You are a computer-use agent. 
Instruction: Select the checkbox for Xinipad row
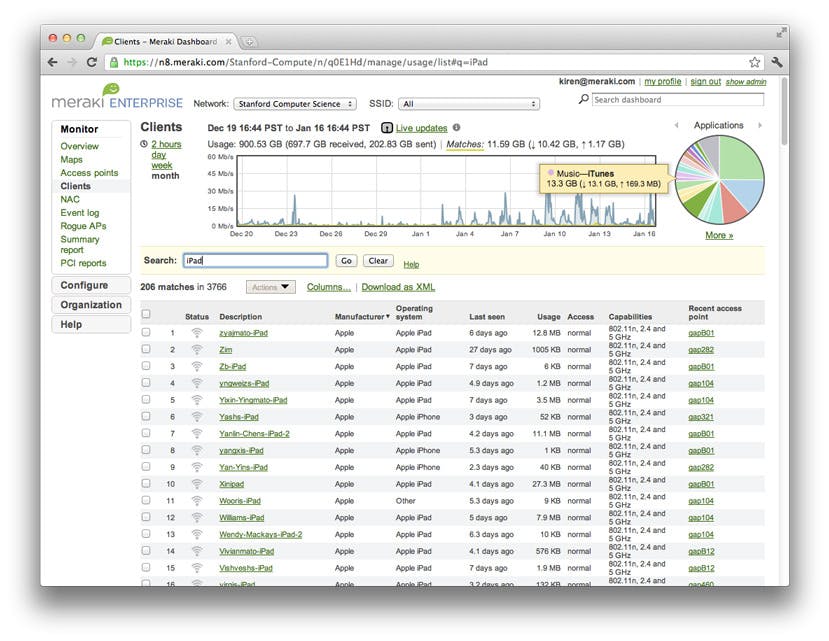pos(146,484)
